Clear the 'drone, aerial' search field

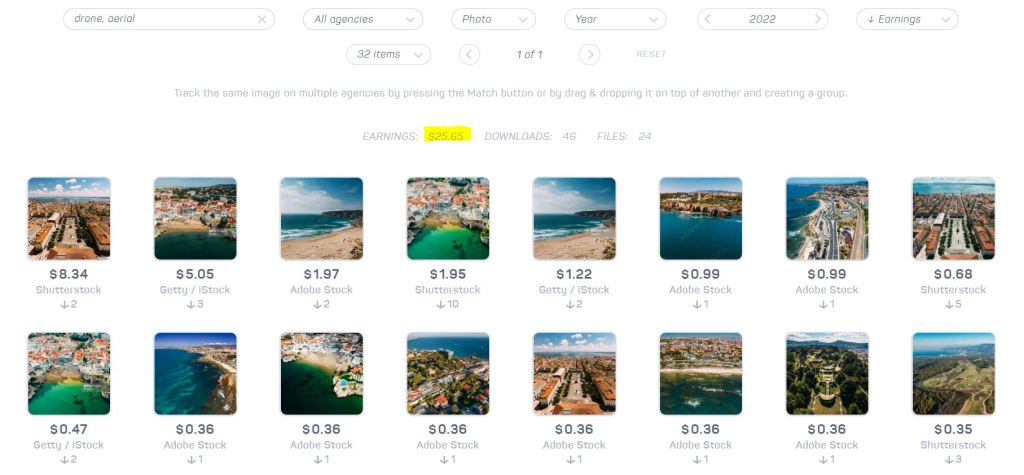coord(262,19)
